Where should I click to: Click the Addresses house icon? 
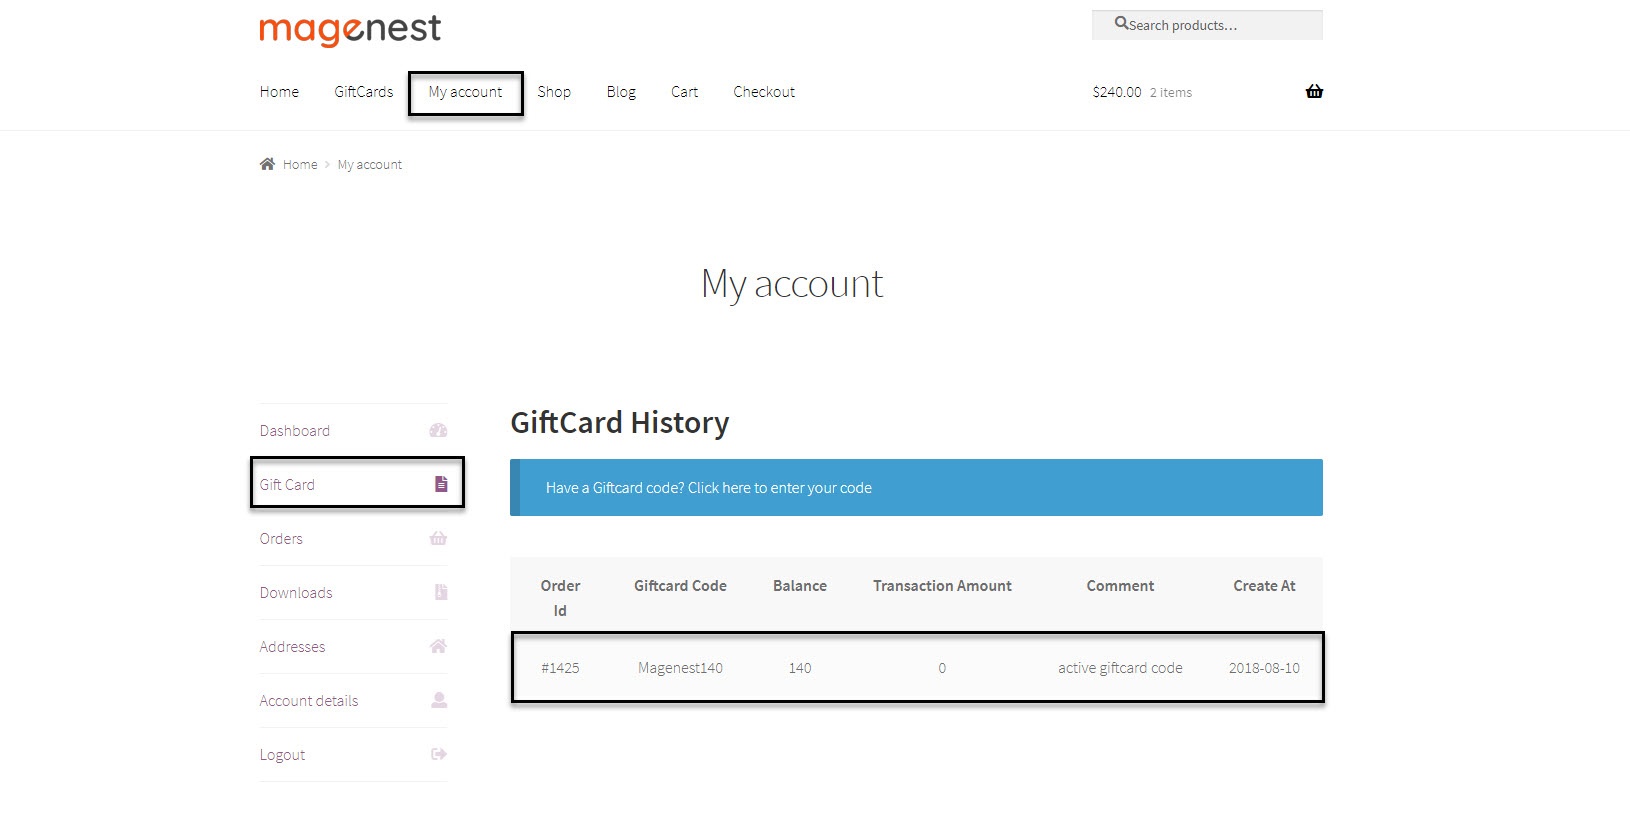tap(438, 646)
